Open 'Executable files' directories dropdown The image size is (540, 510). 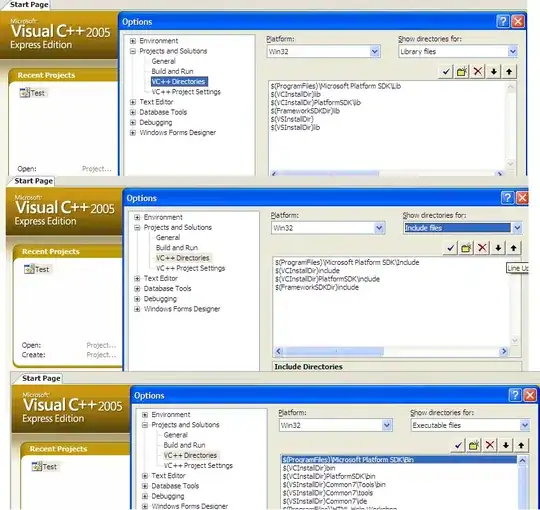point(525,425)
